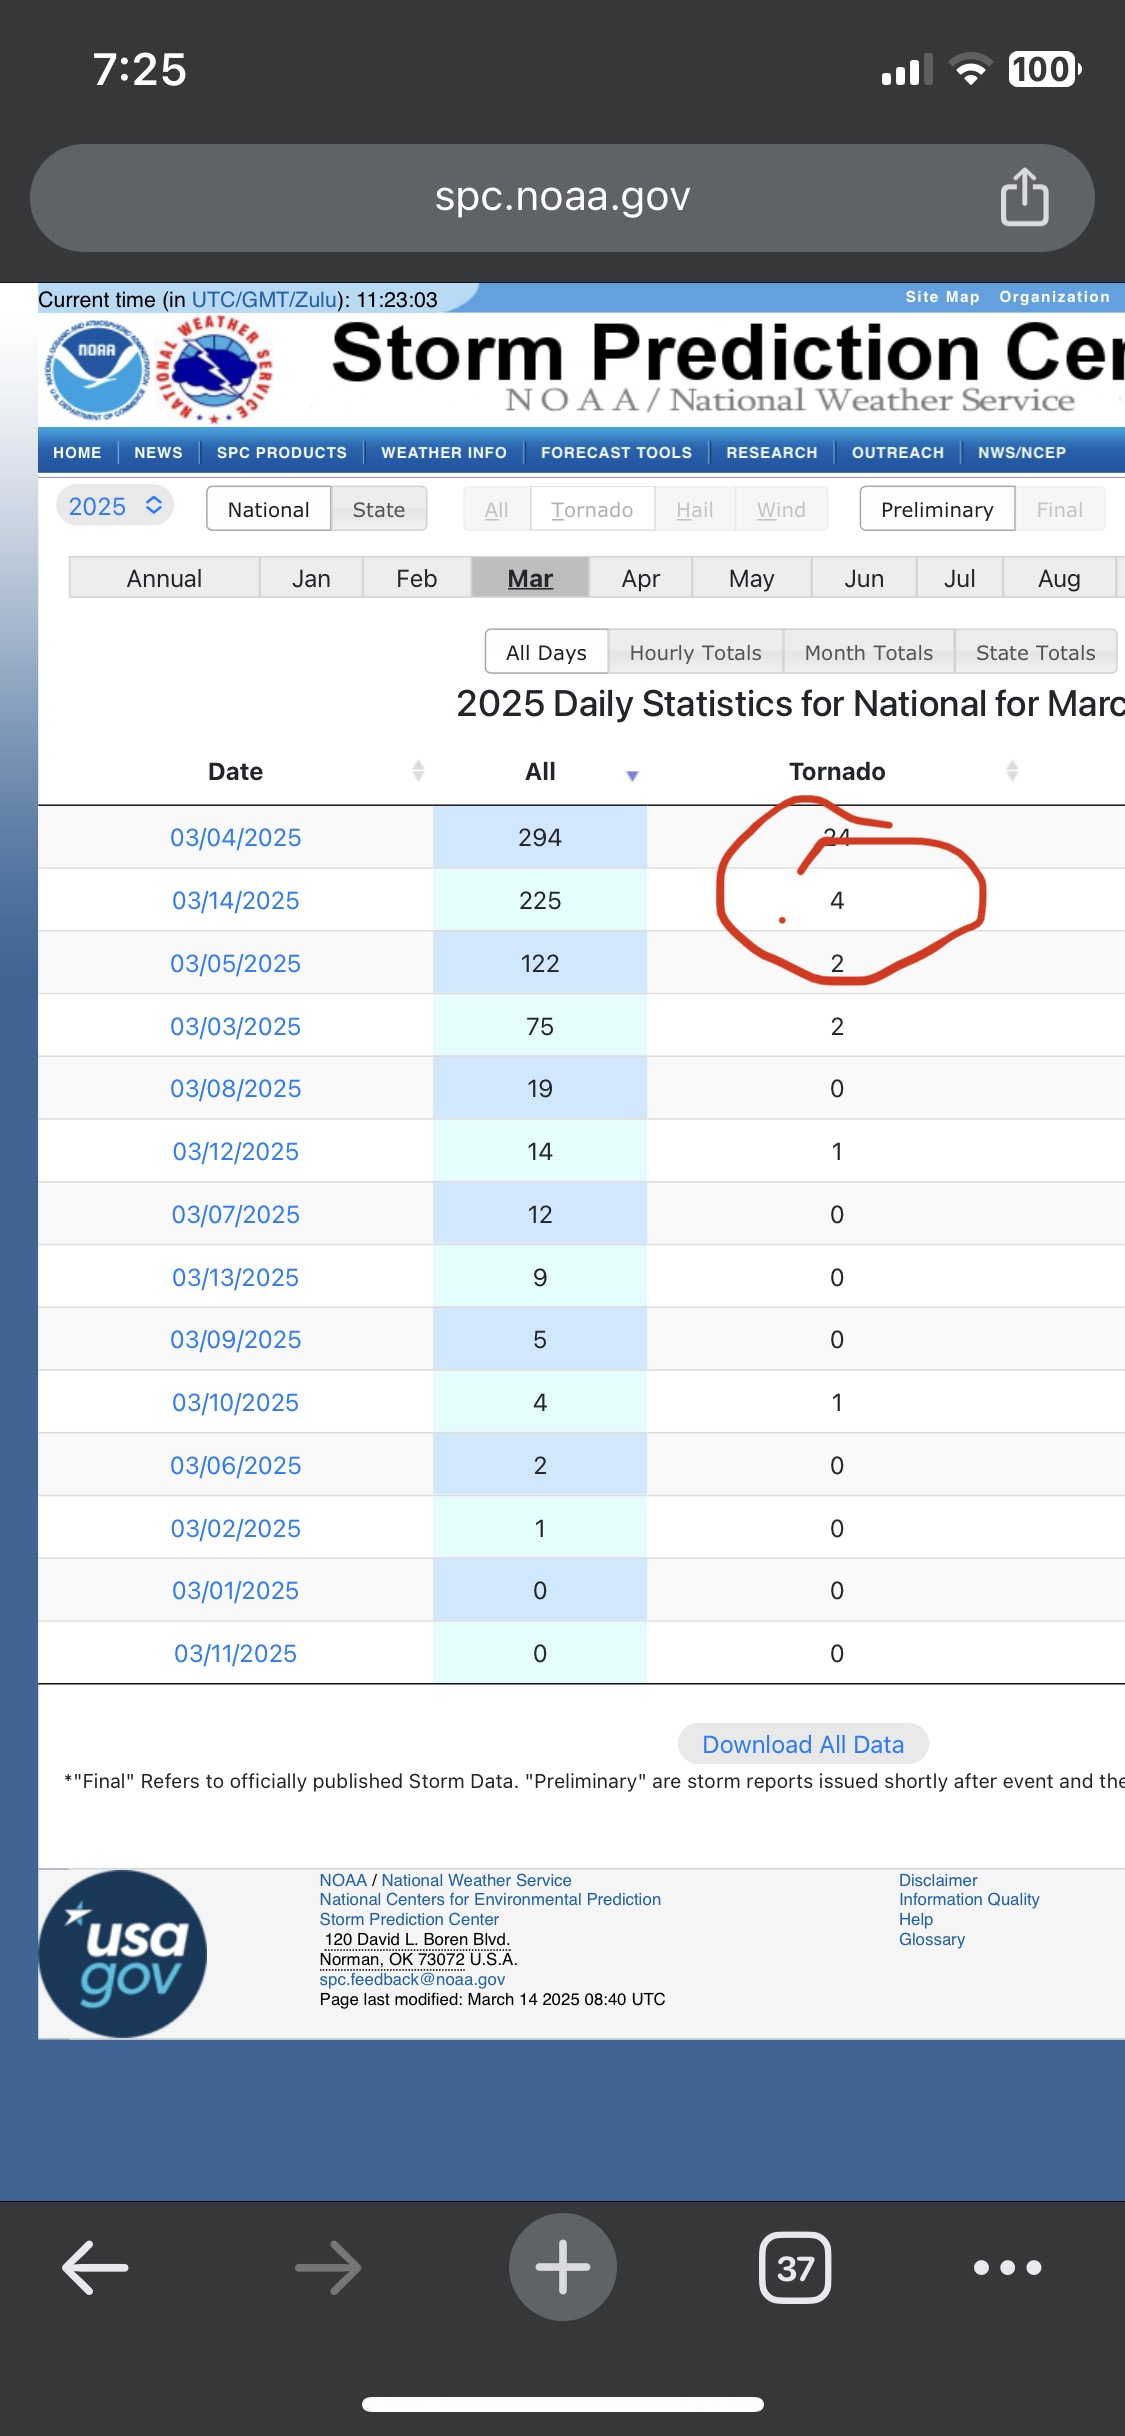Open the WEATHER INFO menu

click(x=444, y=452)
